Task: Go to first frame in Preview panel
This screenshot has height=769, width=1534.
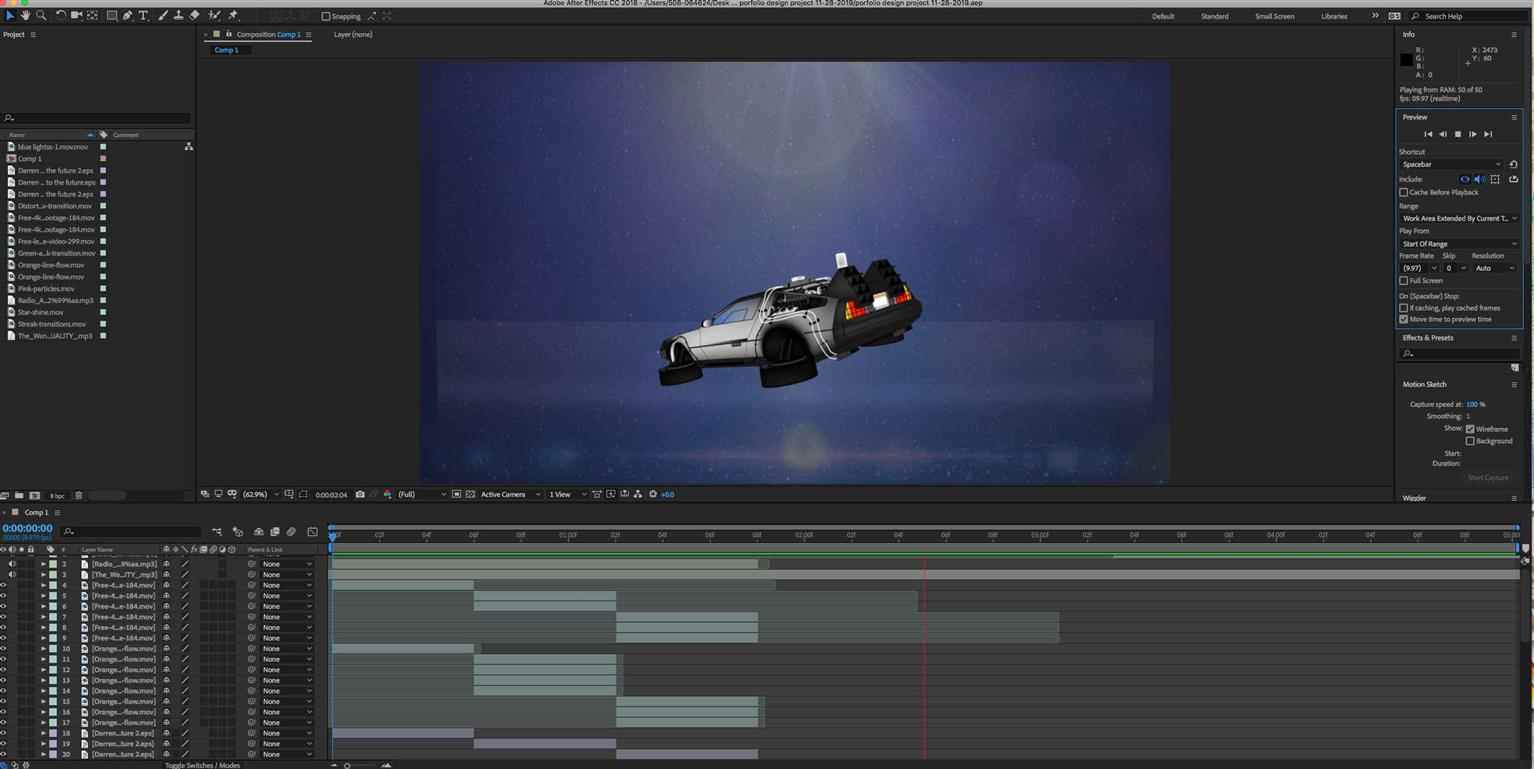Action: [x=1428, y=134]
